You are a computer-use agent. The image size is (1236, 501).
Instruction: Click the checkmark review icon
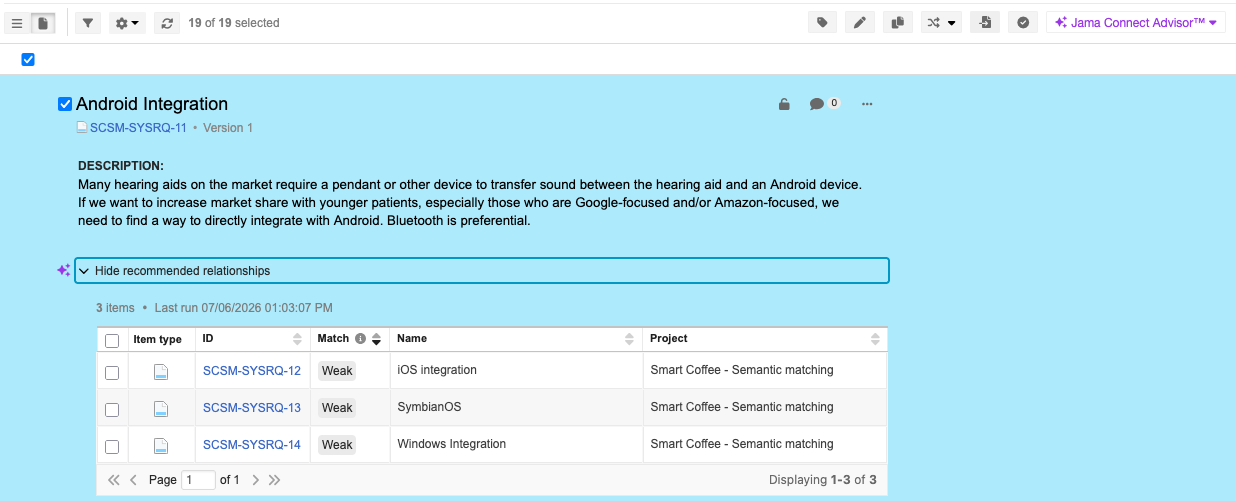pos(1023,22)
